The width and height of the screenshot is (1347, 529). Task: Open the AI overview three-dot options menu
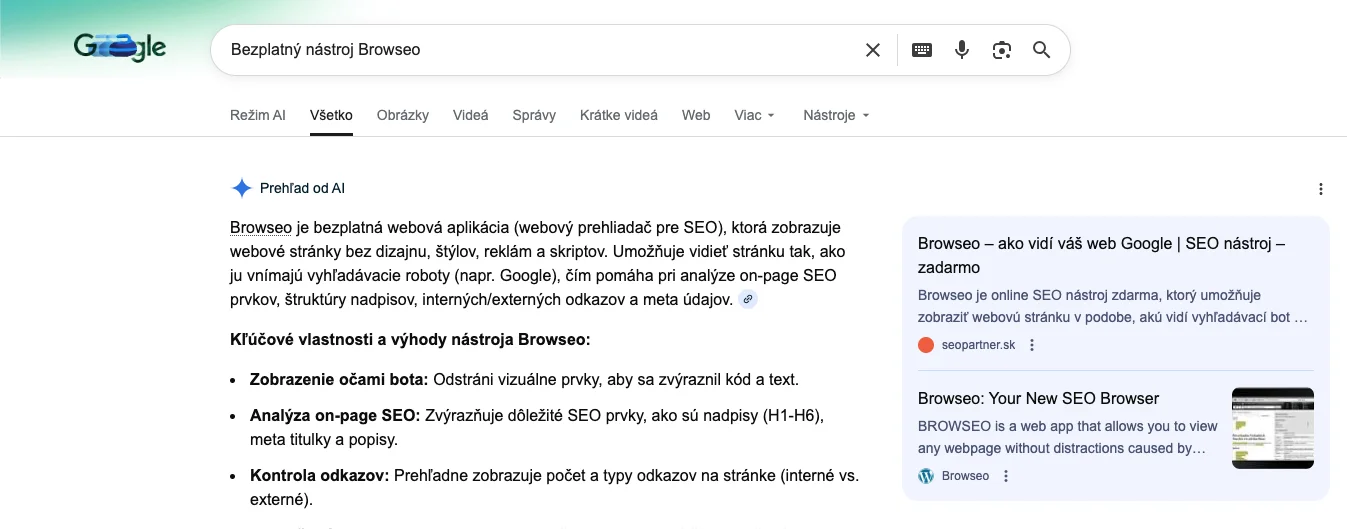click(1321, 189)
